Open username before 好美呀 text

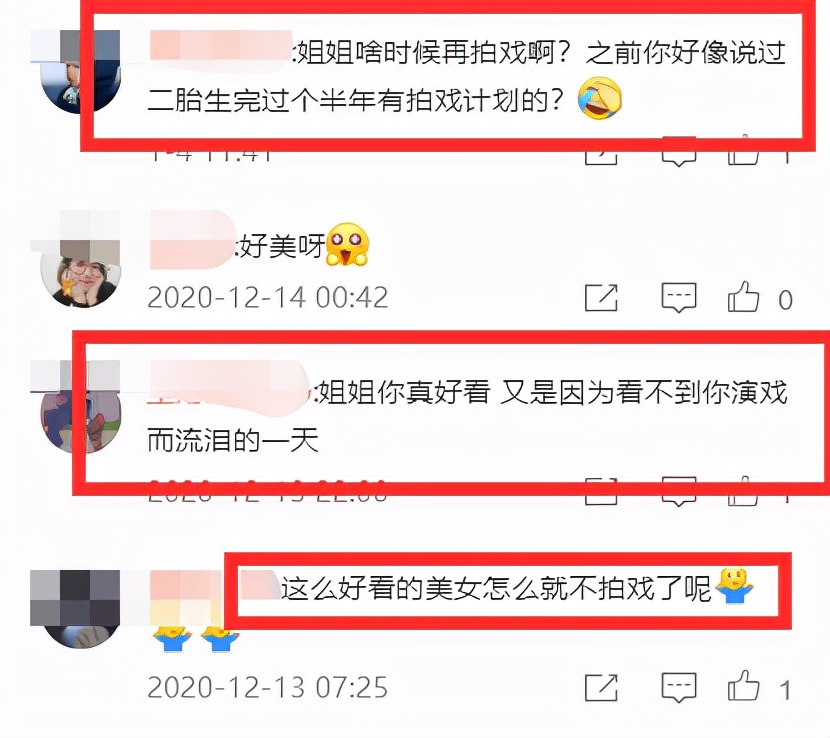pyautogui.click(x=193, y=240)
